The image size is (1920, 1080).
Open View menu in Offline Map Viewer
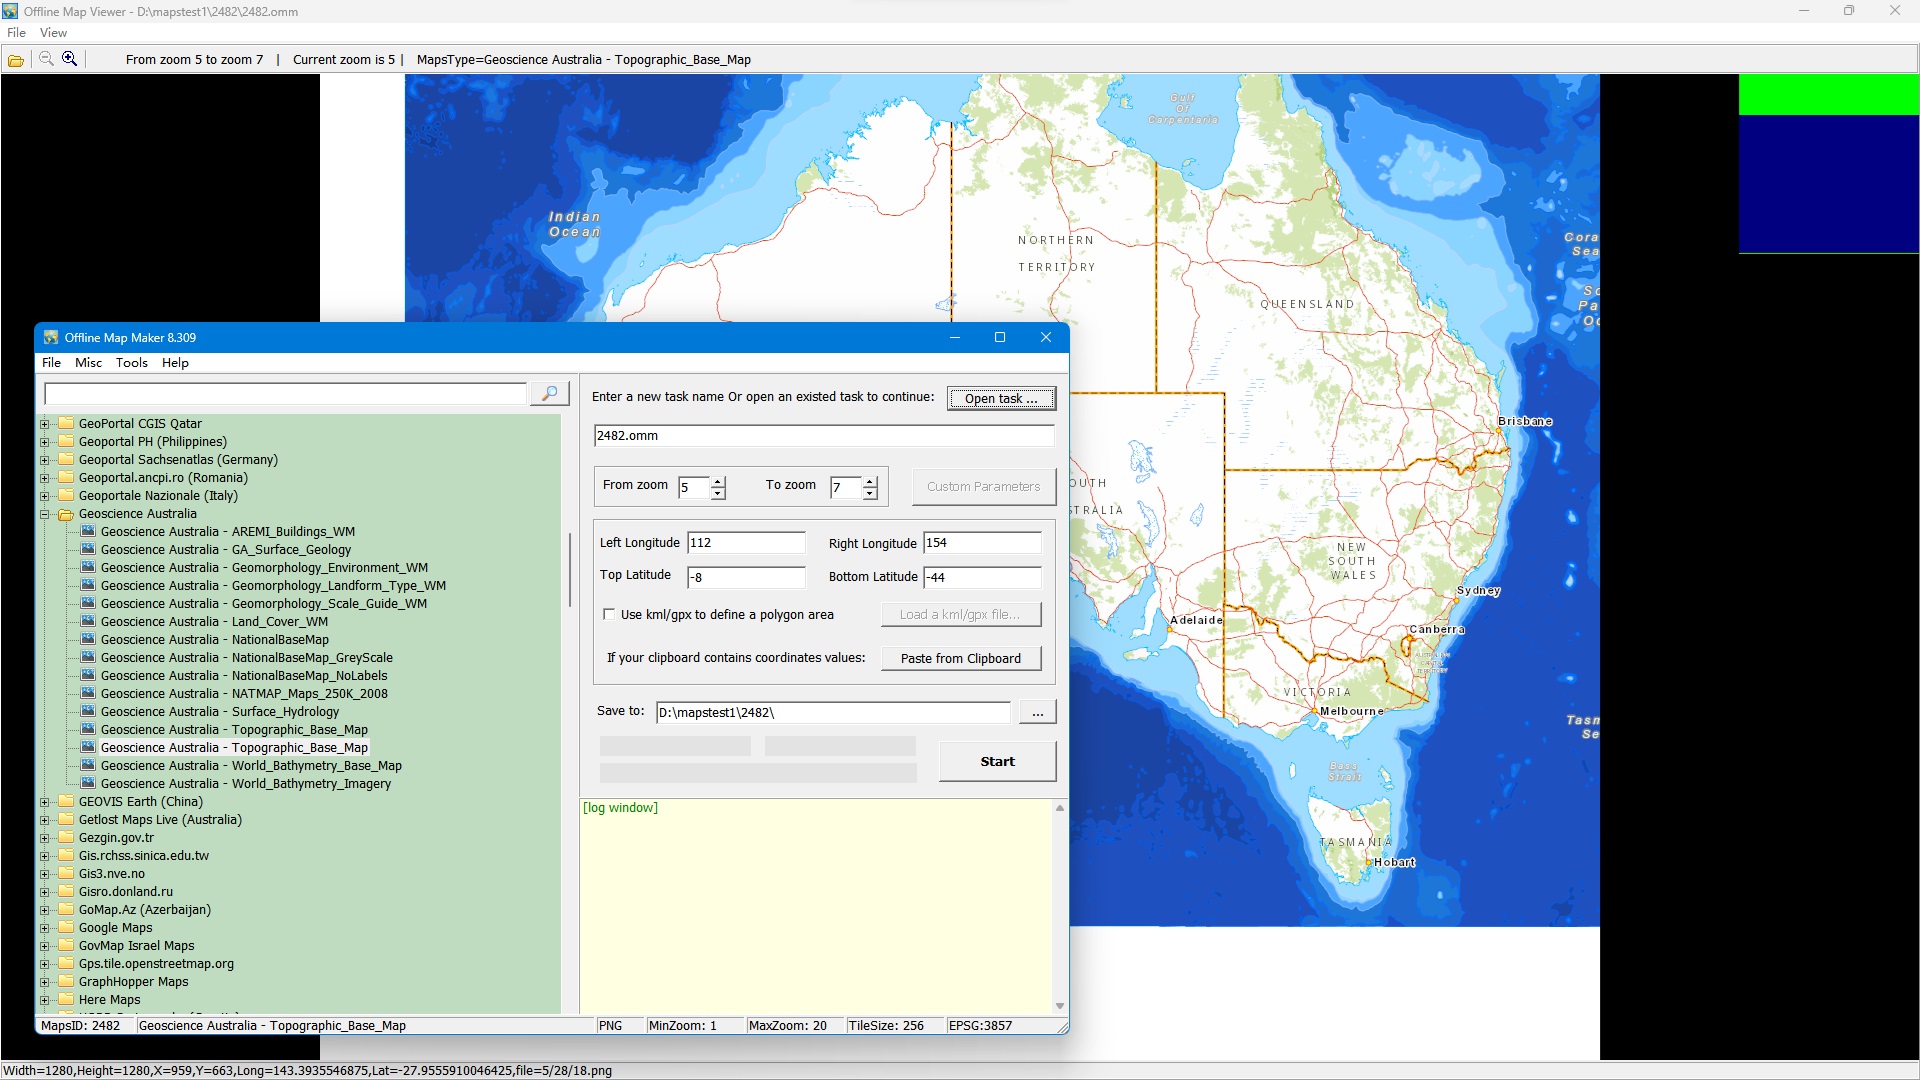[x=53, y=33]
